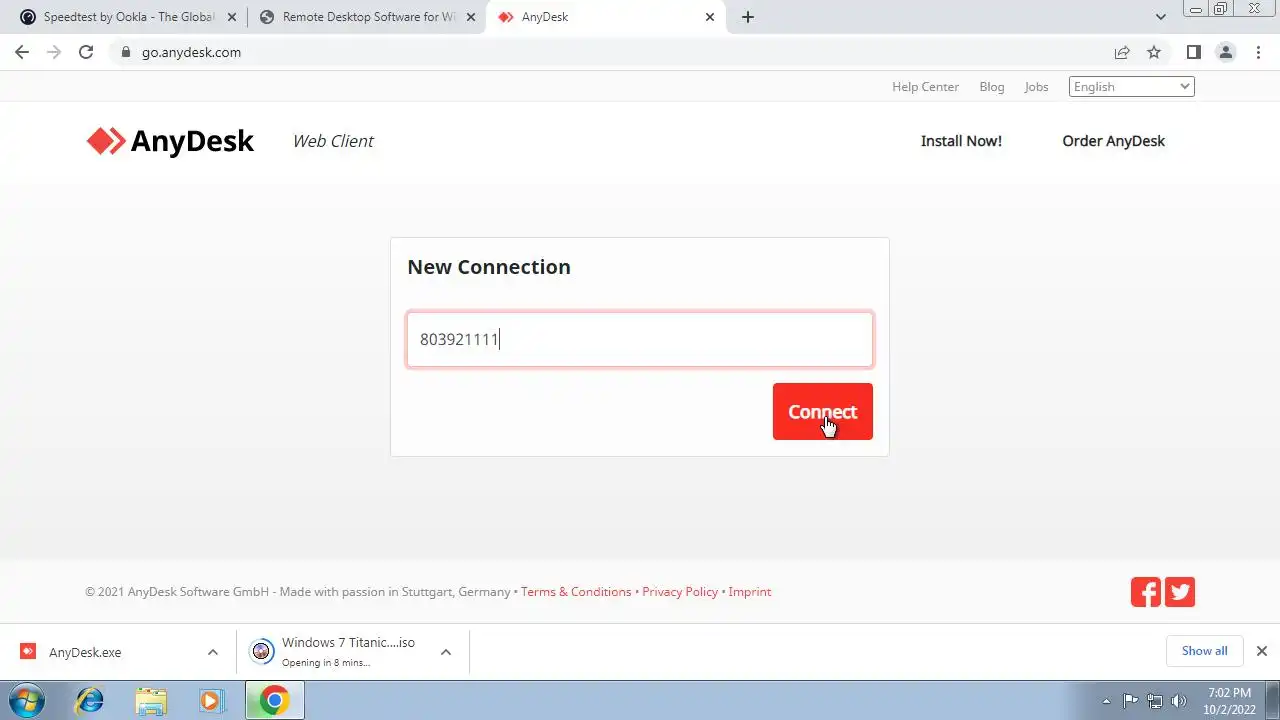Click Chrome icon on taskbar
This screenshot has height=720, width=1280.
coord(274,700)
